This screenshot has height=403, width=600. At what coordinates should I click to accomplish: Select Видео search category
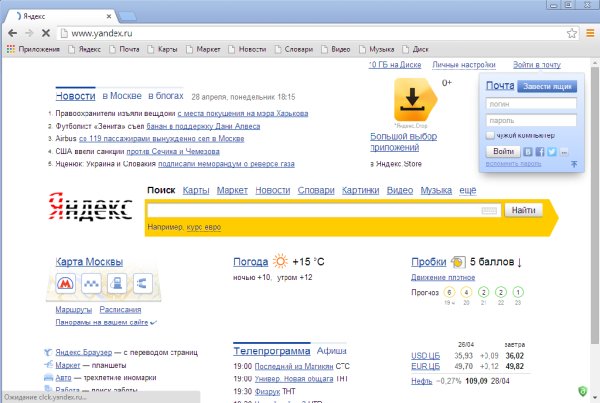pos(399,190)
